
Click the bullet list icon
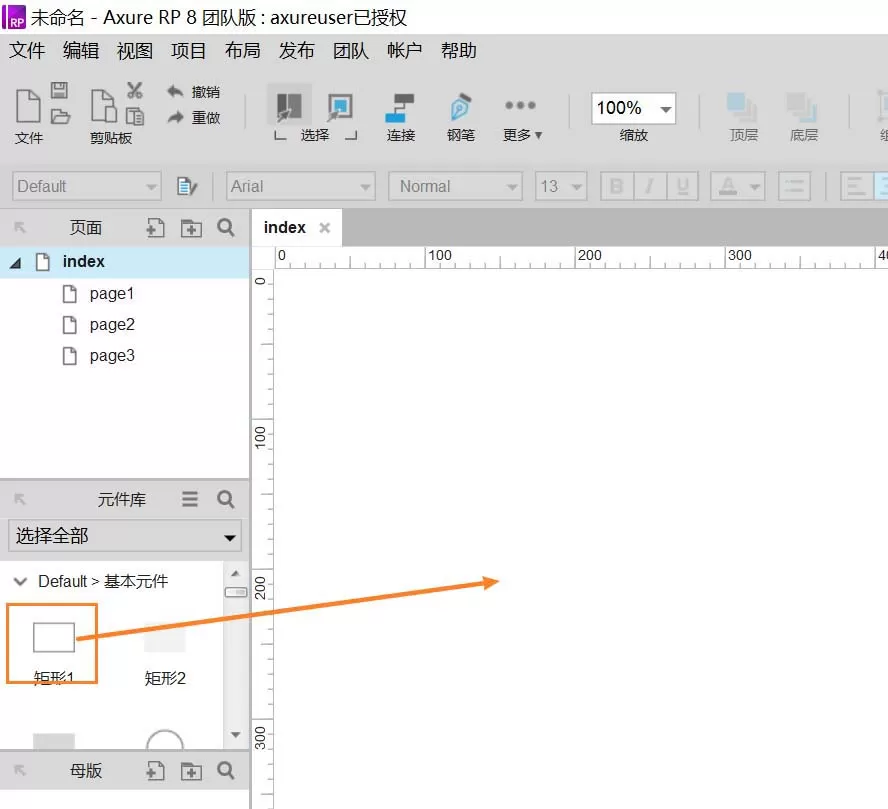(x=794, y=186)
